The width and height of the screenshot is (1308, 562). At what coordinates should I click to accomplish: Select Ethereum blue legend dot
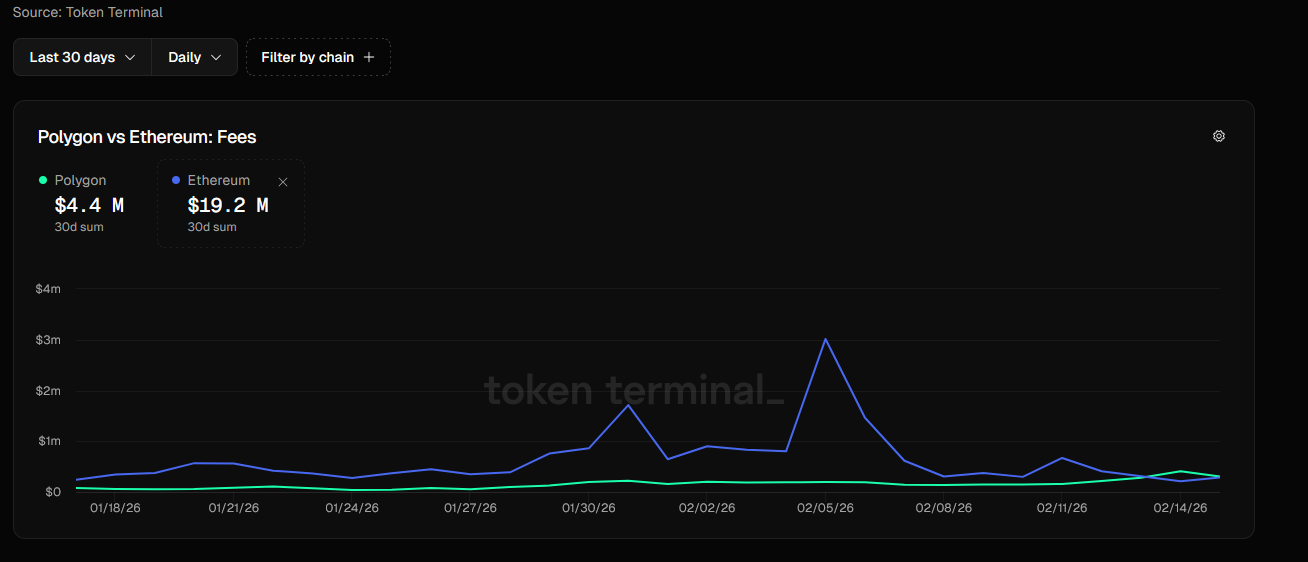tap(176, 180)
